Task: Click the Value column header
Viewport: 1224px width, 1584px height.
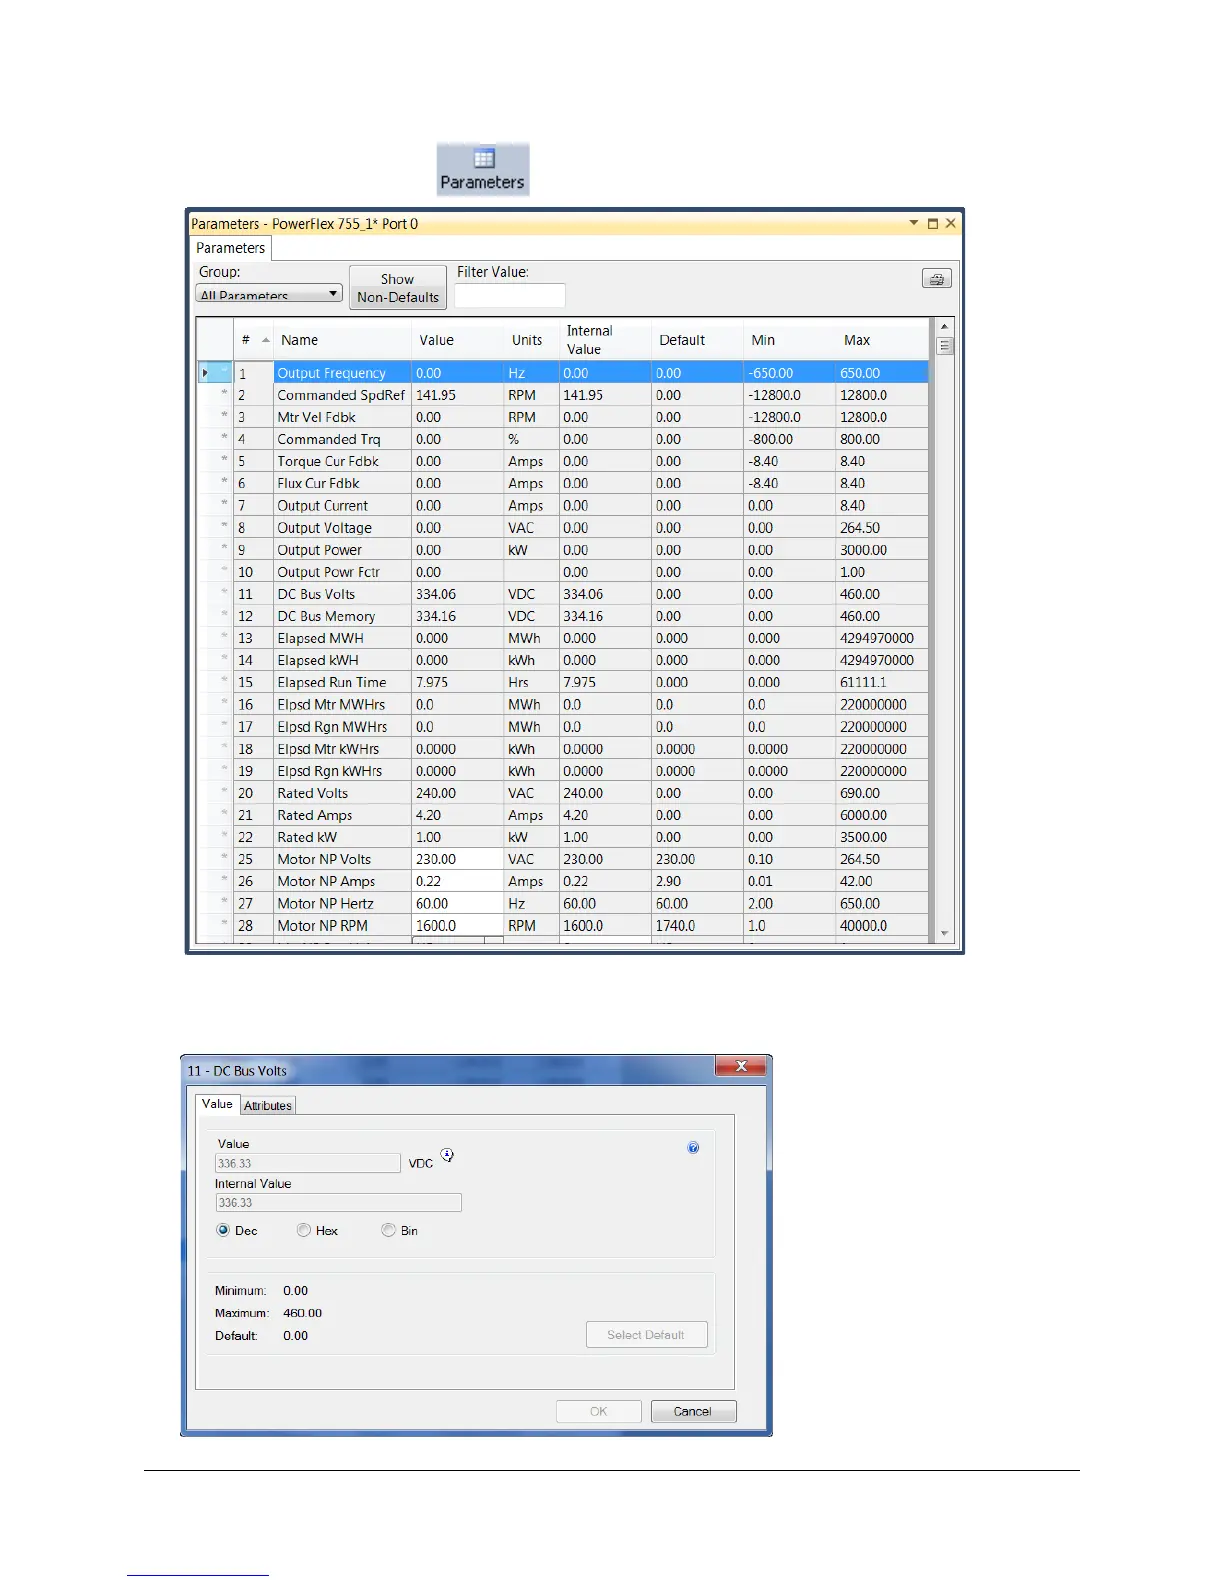Action: coord(457,340)
